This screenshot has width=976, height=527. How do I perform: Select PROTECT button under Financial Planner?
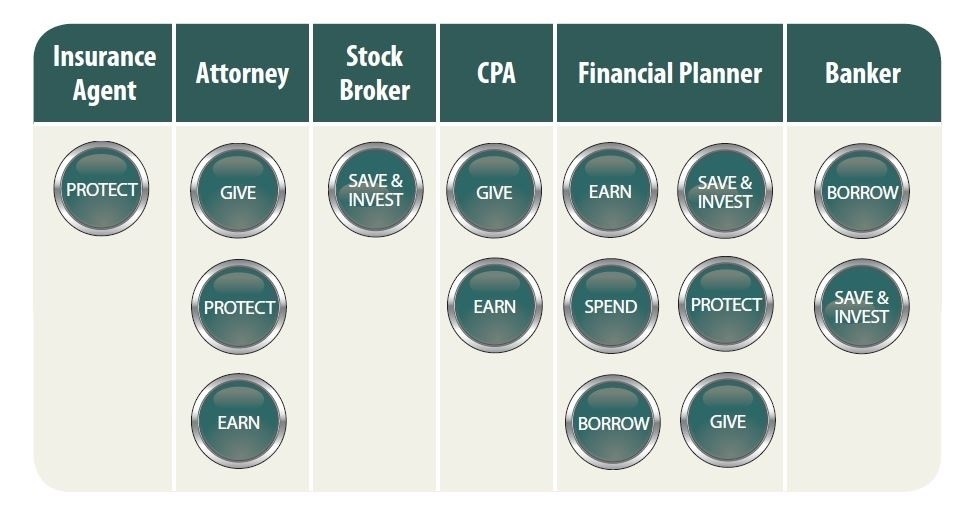coord(726,305)
